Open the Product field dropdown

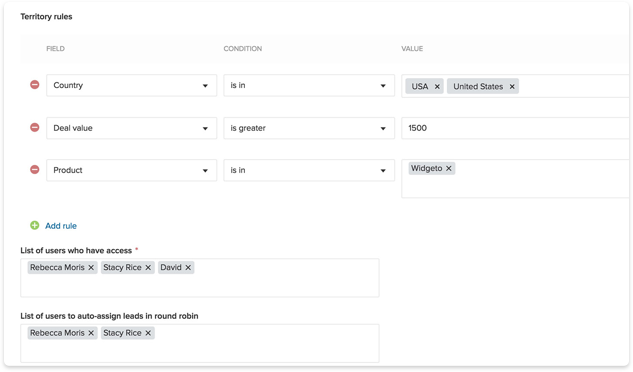(x=132, y=170)
